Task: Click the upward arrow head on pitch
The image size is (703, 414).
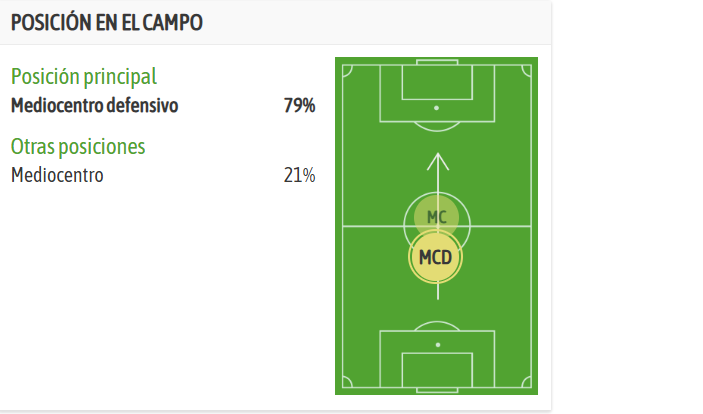Action: point(438,161)
